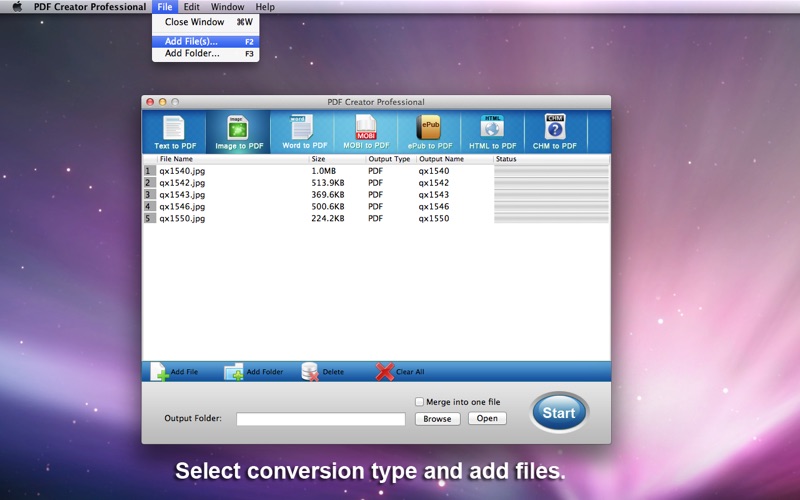Viewport: 800px width, 500px height.
Task: Click the Browse button
Action: point(437,418)
